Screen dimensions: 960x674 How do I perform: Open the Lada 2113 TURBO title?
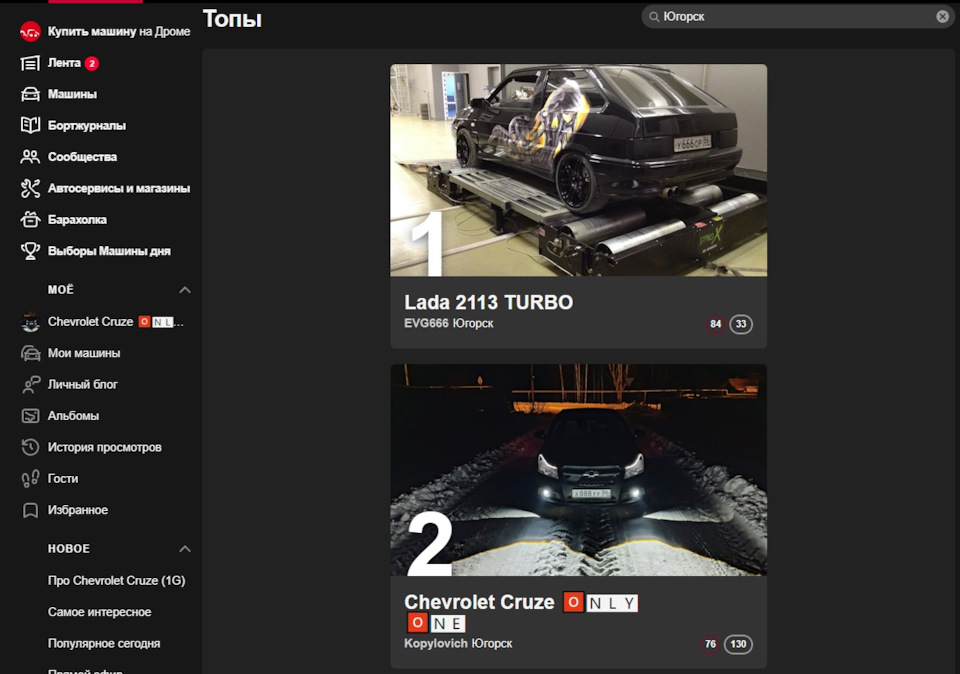click(x=489, y=302)
